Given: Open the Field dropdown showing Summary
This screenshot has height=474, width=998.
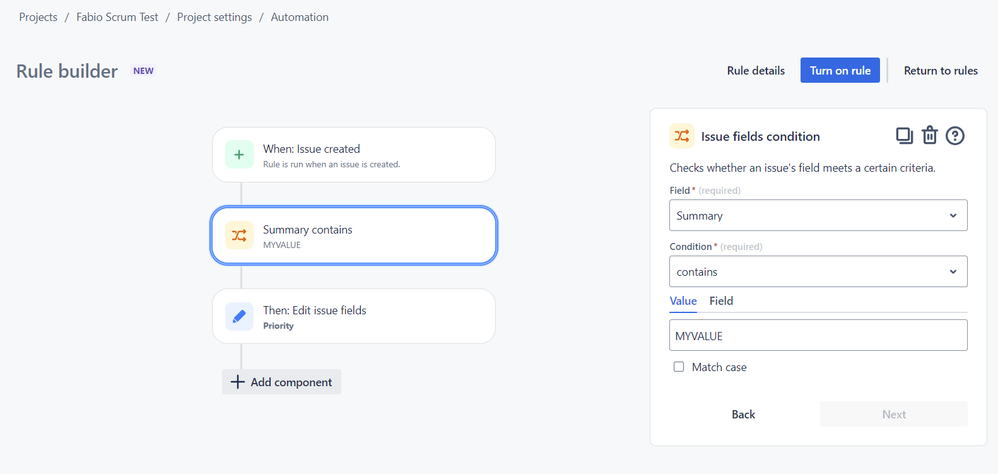Looking at the screenshot, I should coord(818,215).
